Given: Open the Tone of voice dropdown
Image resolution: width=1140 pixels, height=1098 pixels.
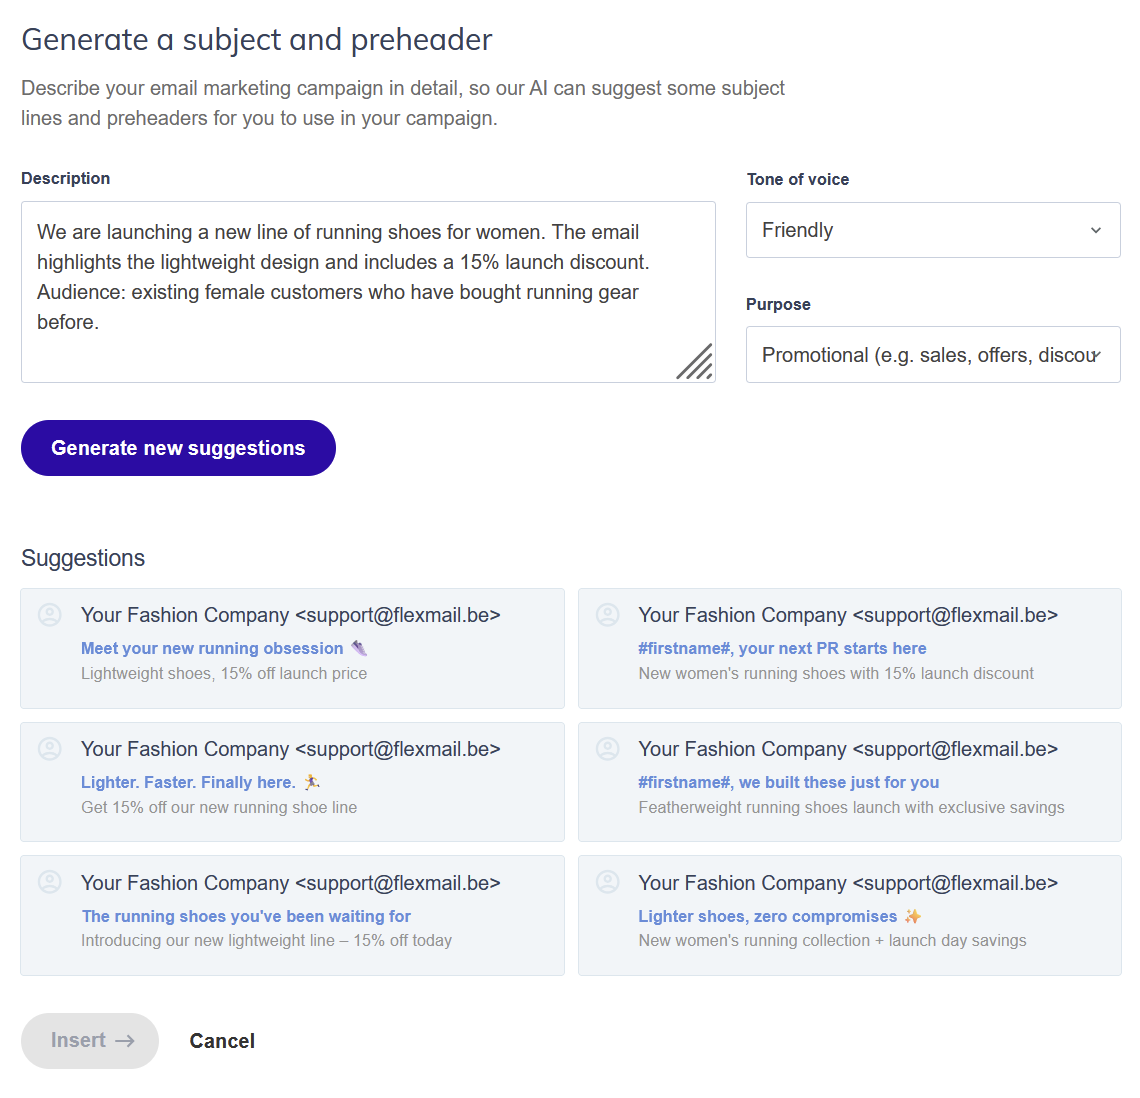Looking at the screenshot, I should (932, 230).
